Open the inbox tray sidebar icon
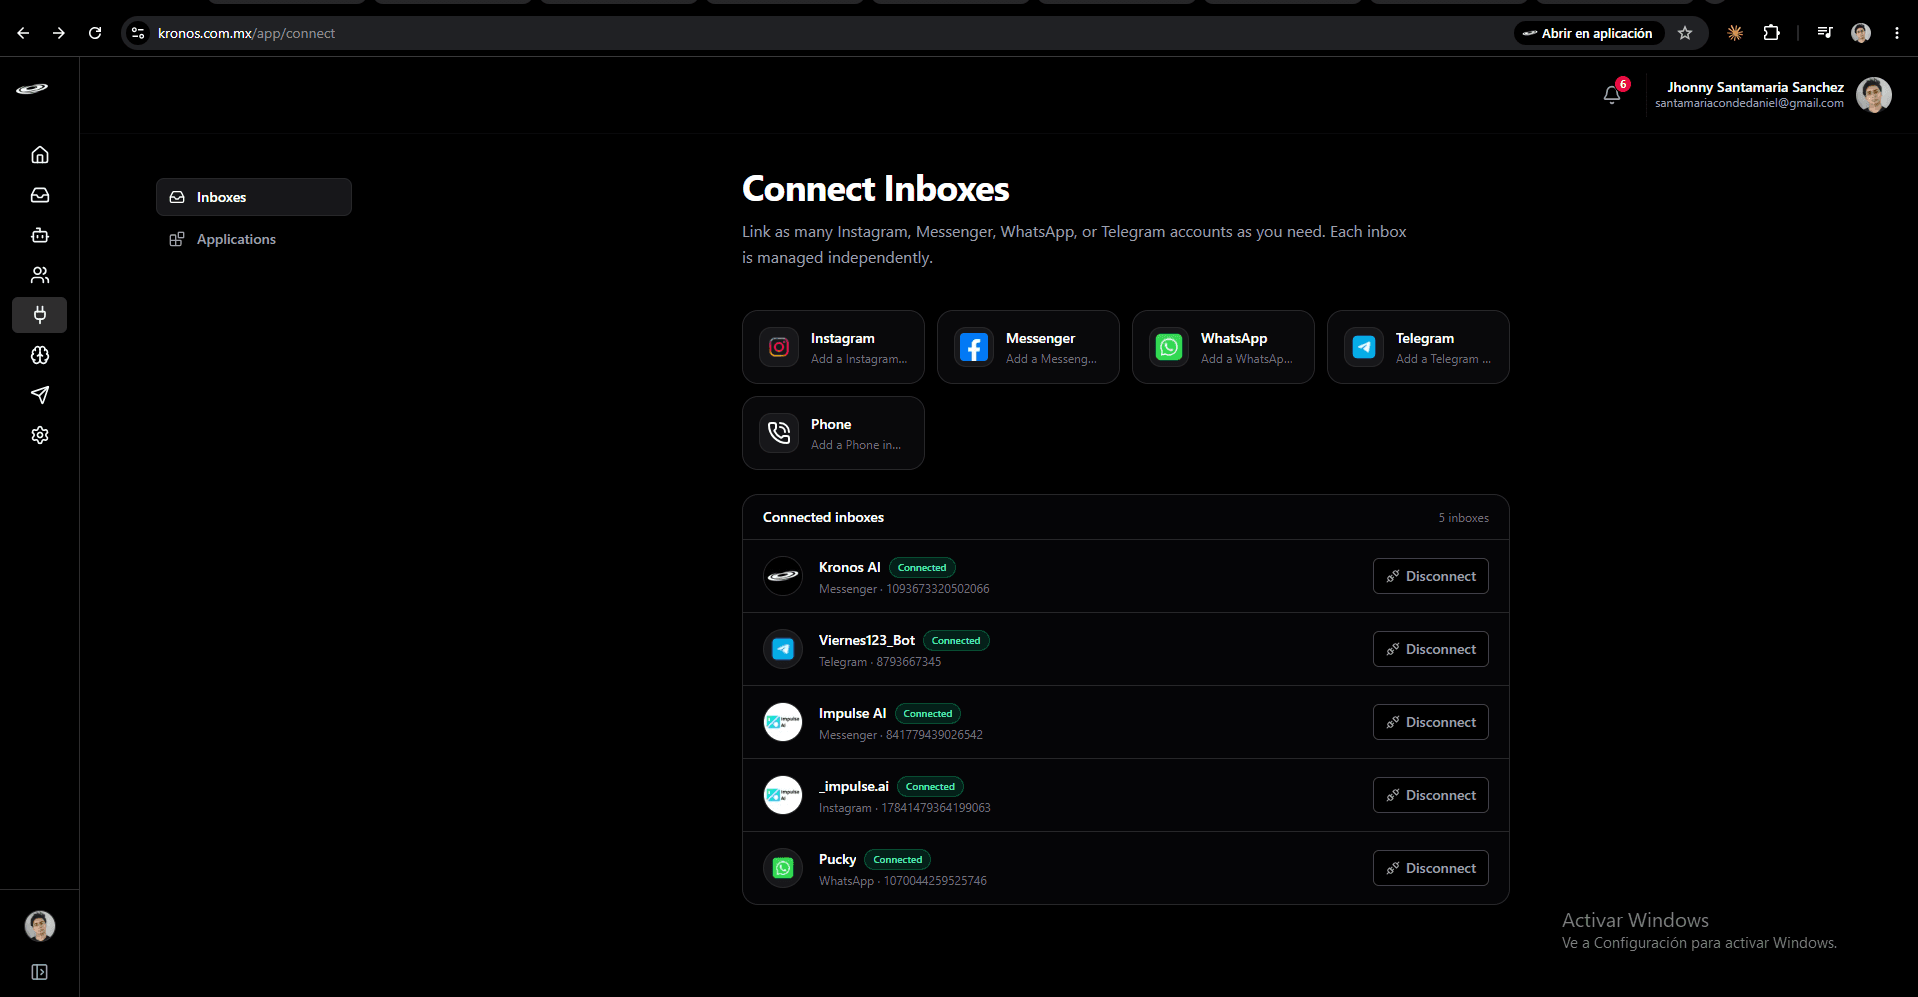Image resolution: width=1918 pixels, height=997 pixels. coord(40,195)
